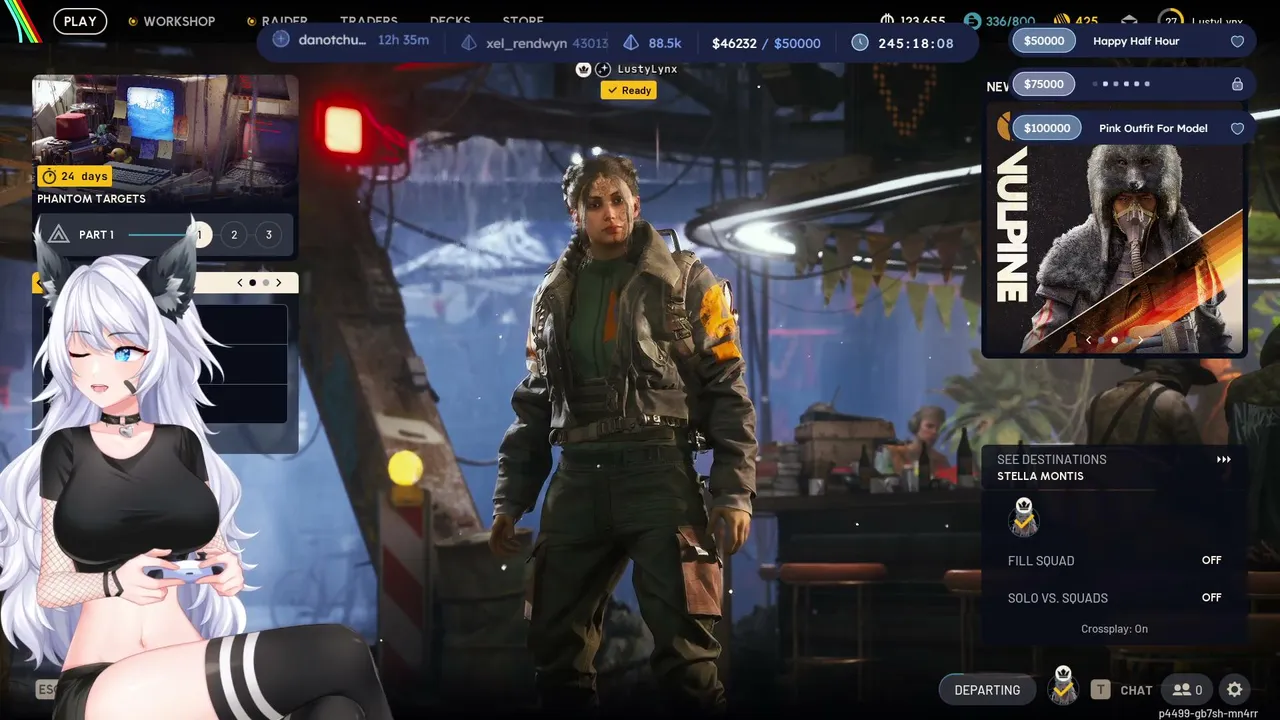Select the party member avatar under Stella Montis
The image size is (1280, 720).
pos(1023,517)
